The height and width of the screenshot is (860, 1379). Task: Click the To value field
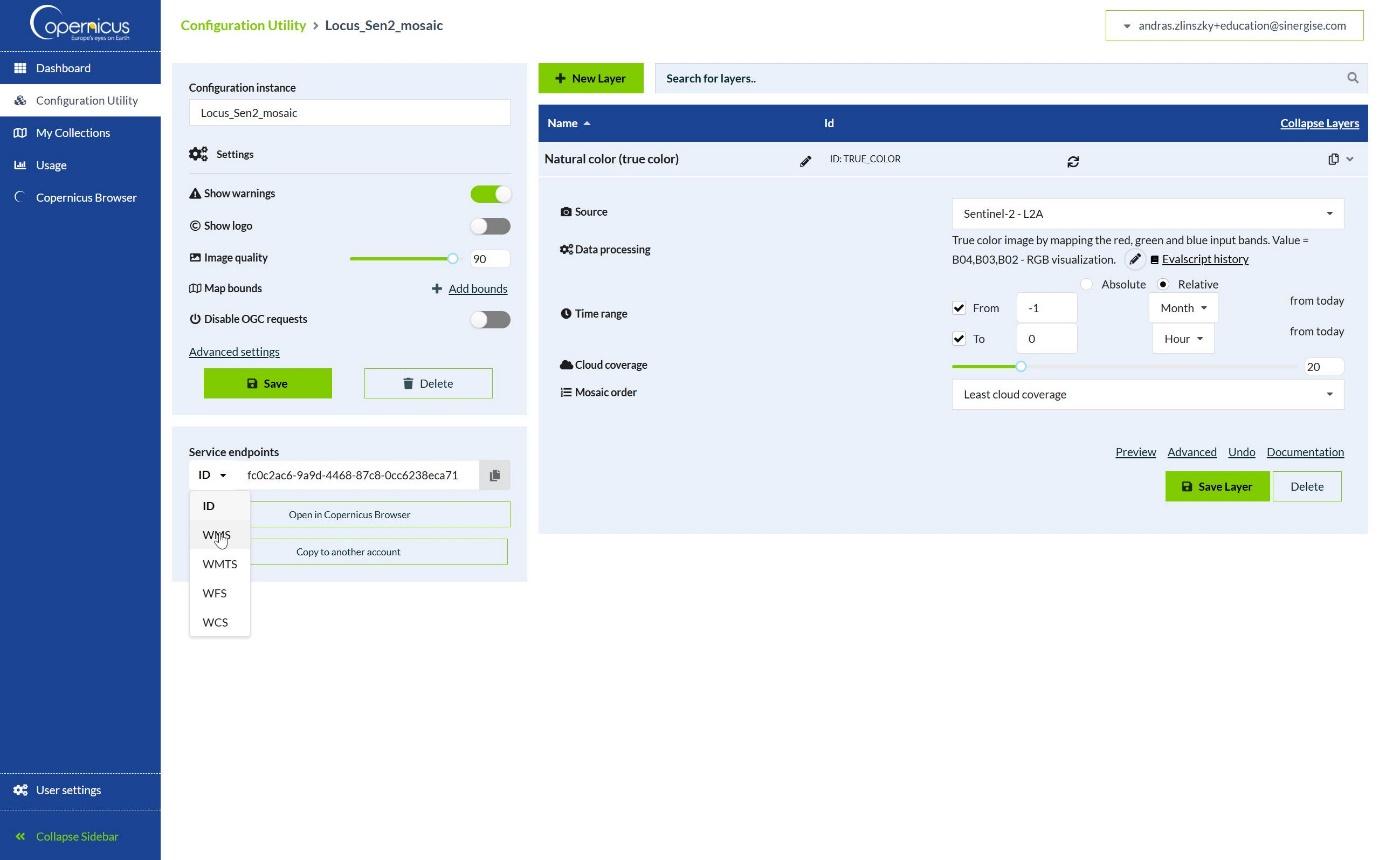click(1047, 339)
